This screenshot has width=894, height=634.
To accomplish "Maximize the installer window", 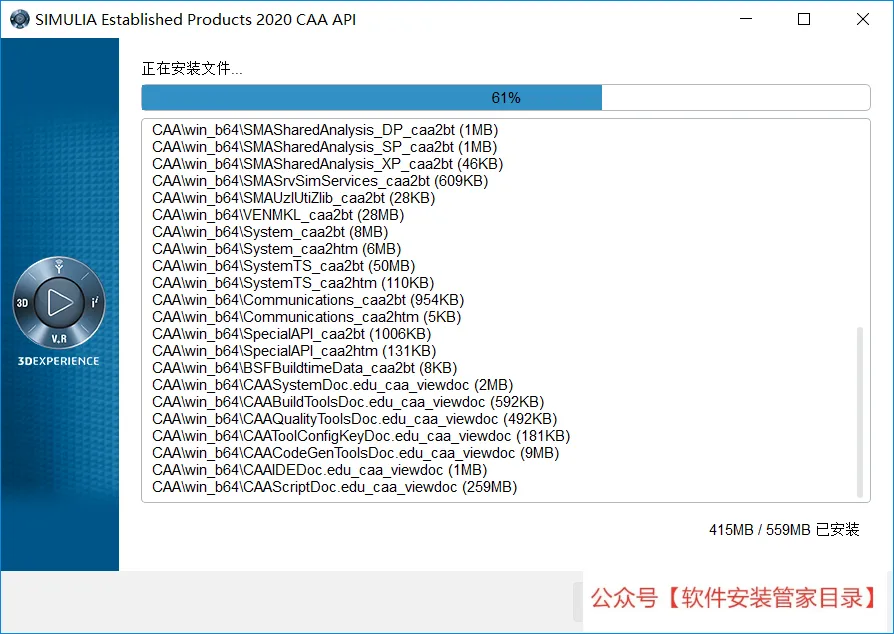I will pos(804,19).
